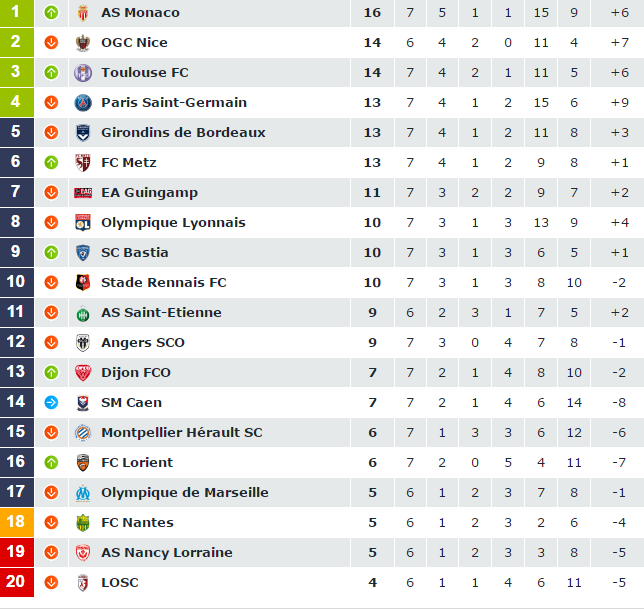Click the blue unchanged arrow beside SM Caen
This screenshot has width=644, height=609.
(x=51, y=402)
